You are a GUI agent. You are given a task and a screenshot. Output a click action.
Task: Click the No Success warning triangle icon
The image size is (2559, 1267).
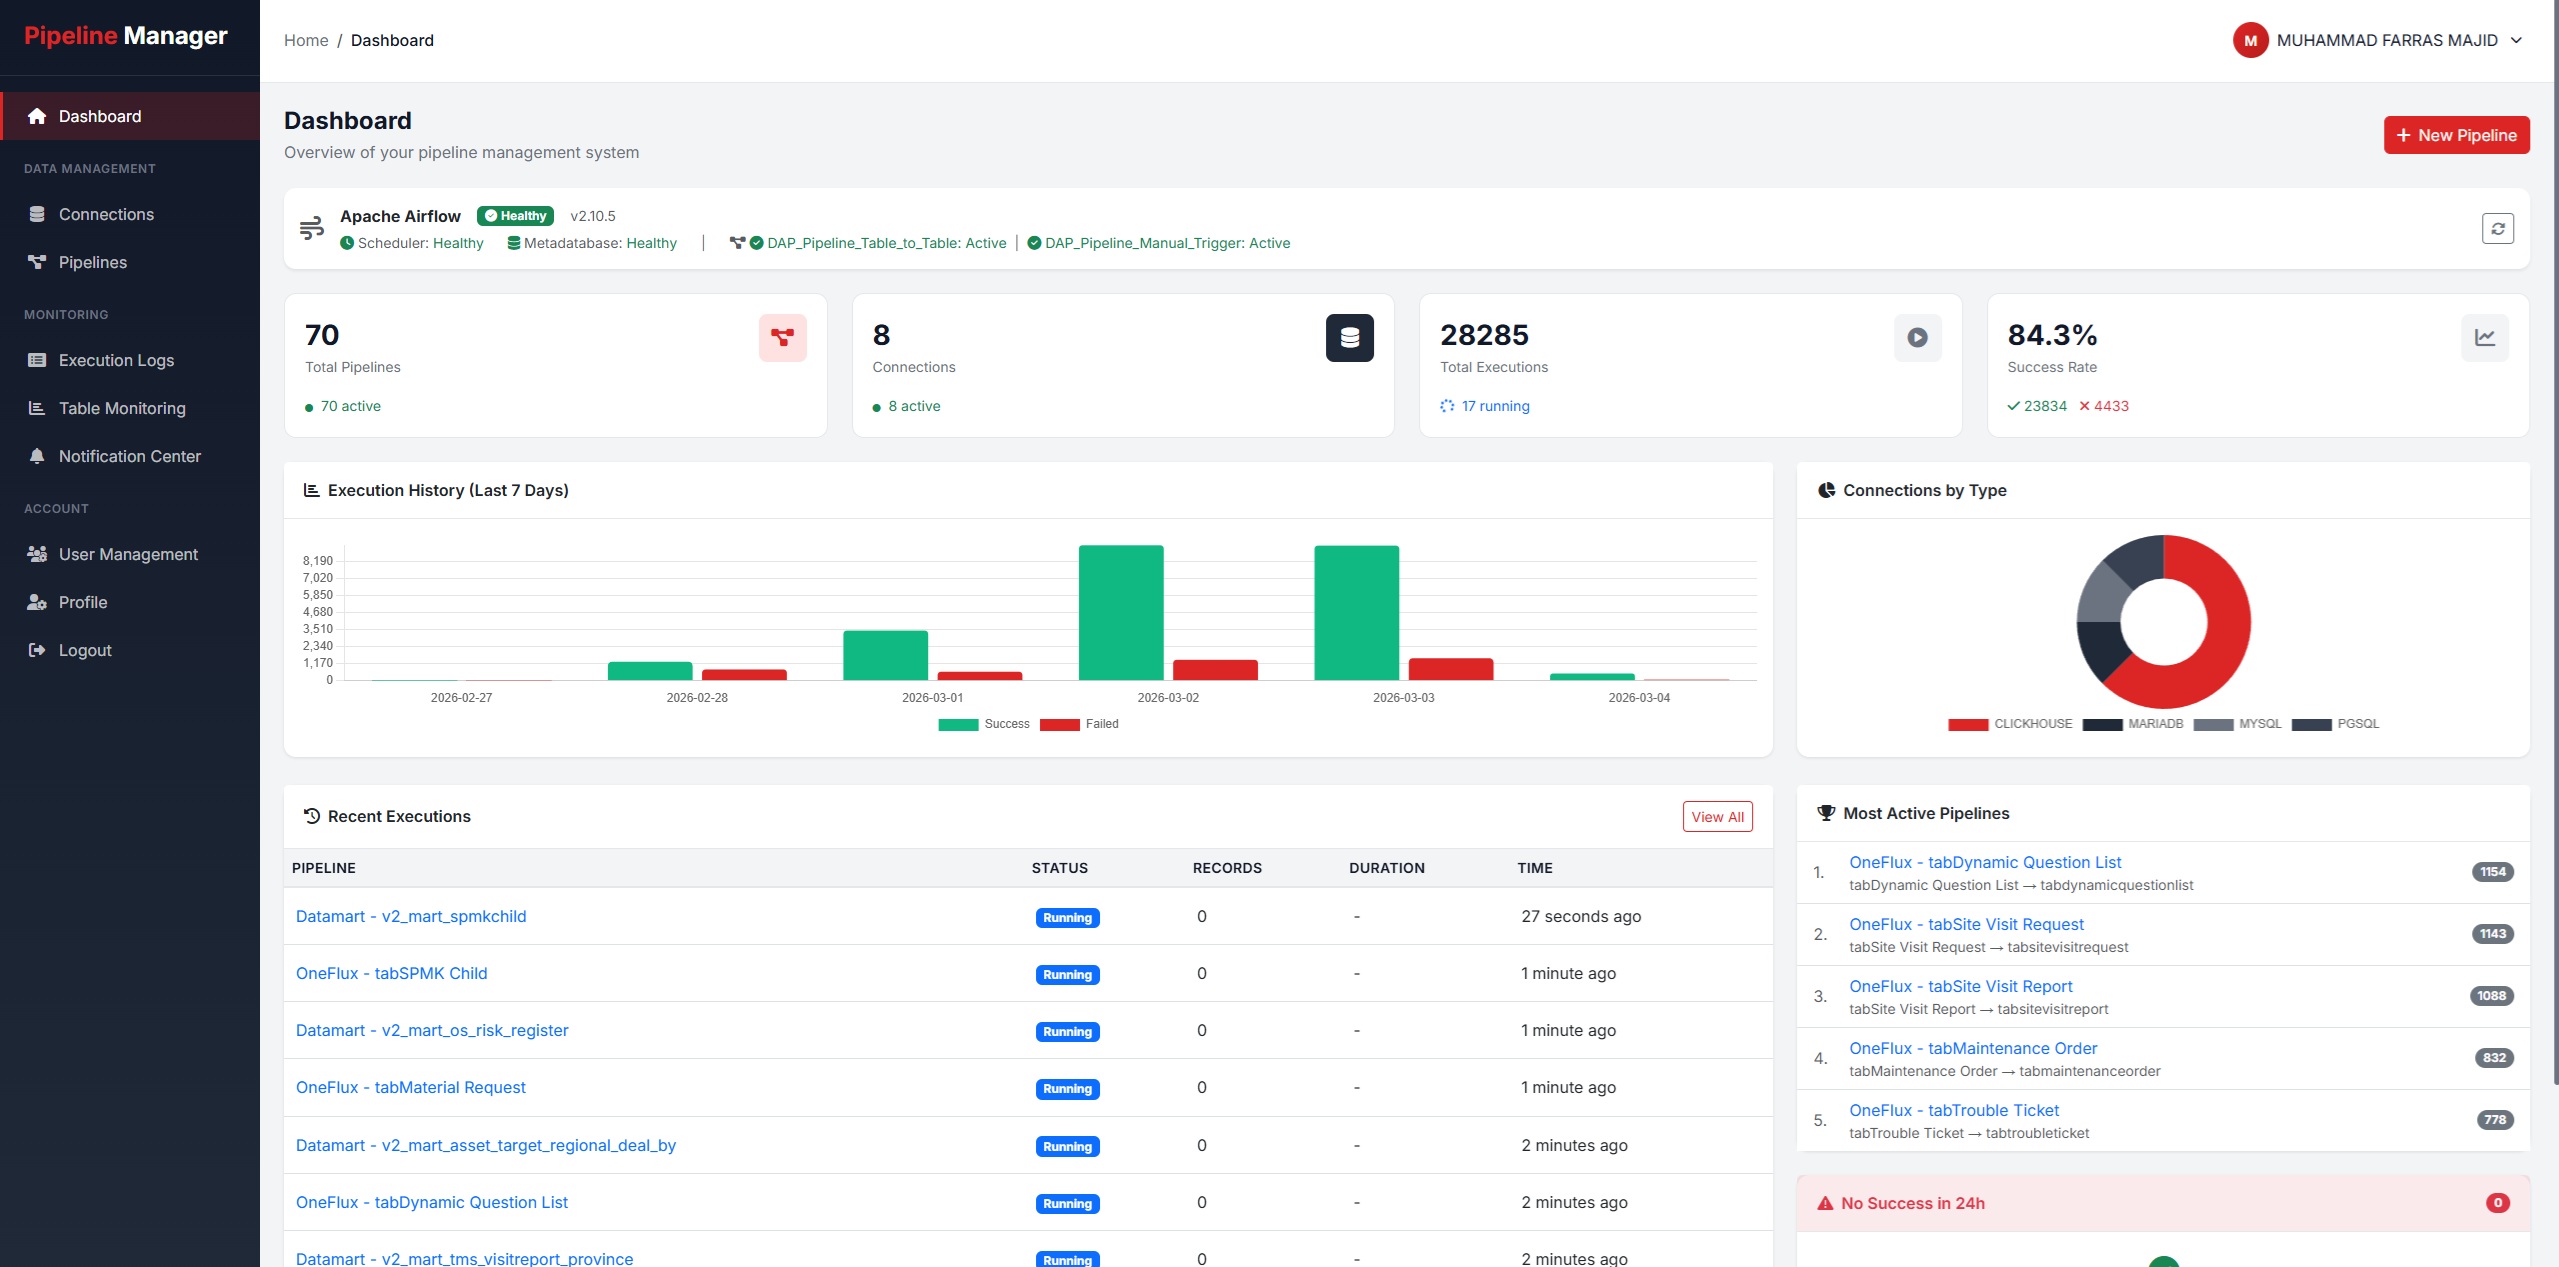point(1825,1204)
